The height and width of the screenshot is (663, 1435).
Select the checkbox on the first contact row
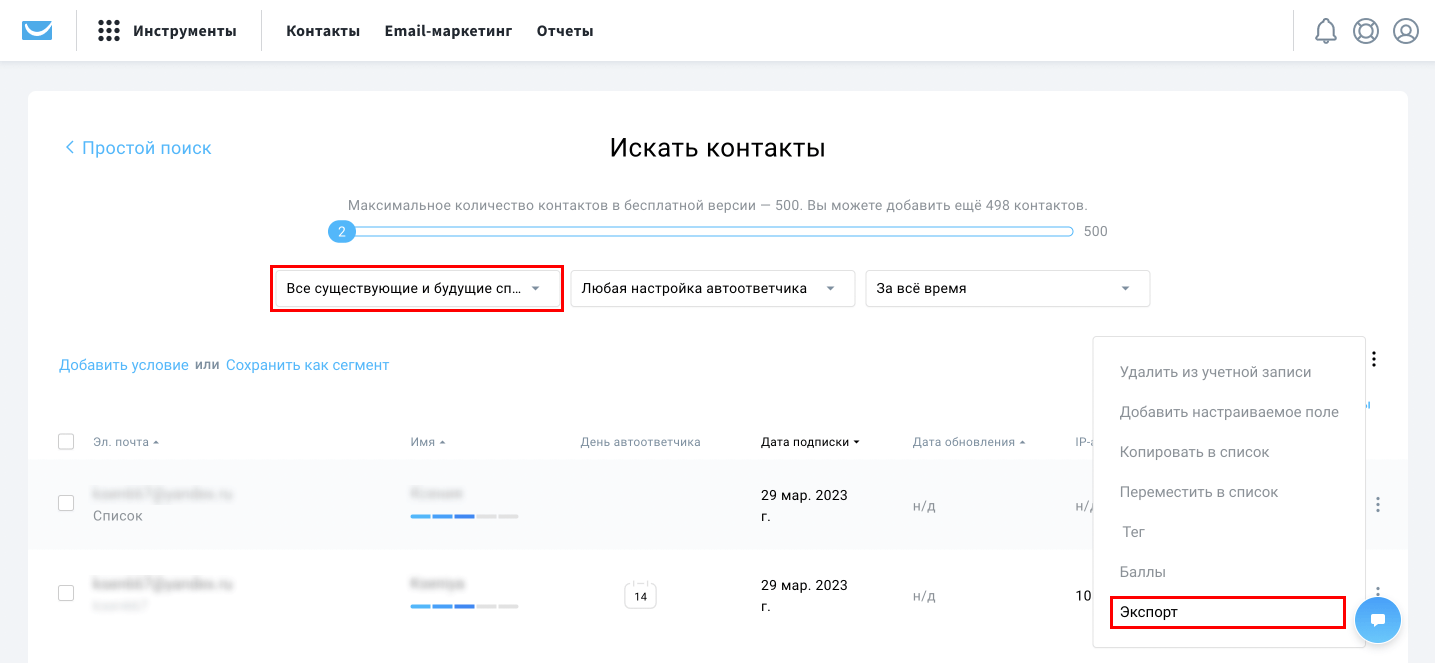tap(66, 505)
